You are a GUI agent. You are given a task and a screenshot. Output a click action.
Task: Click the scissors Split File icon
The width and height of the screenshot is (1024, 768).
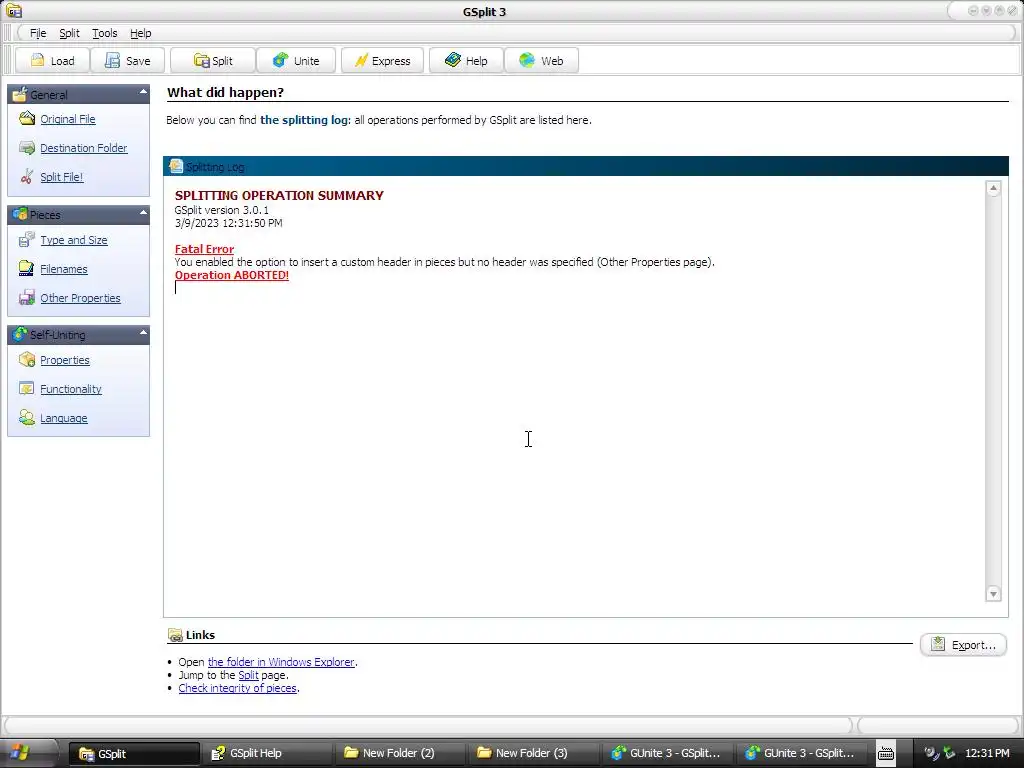click(27, 176)
